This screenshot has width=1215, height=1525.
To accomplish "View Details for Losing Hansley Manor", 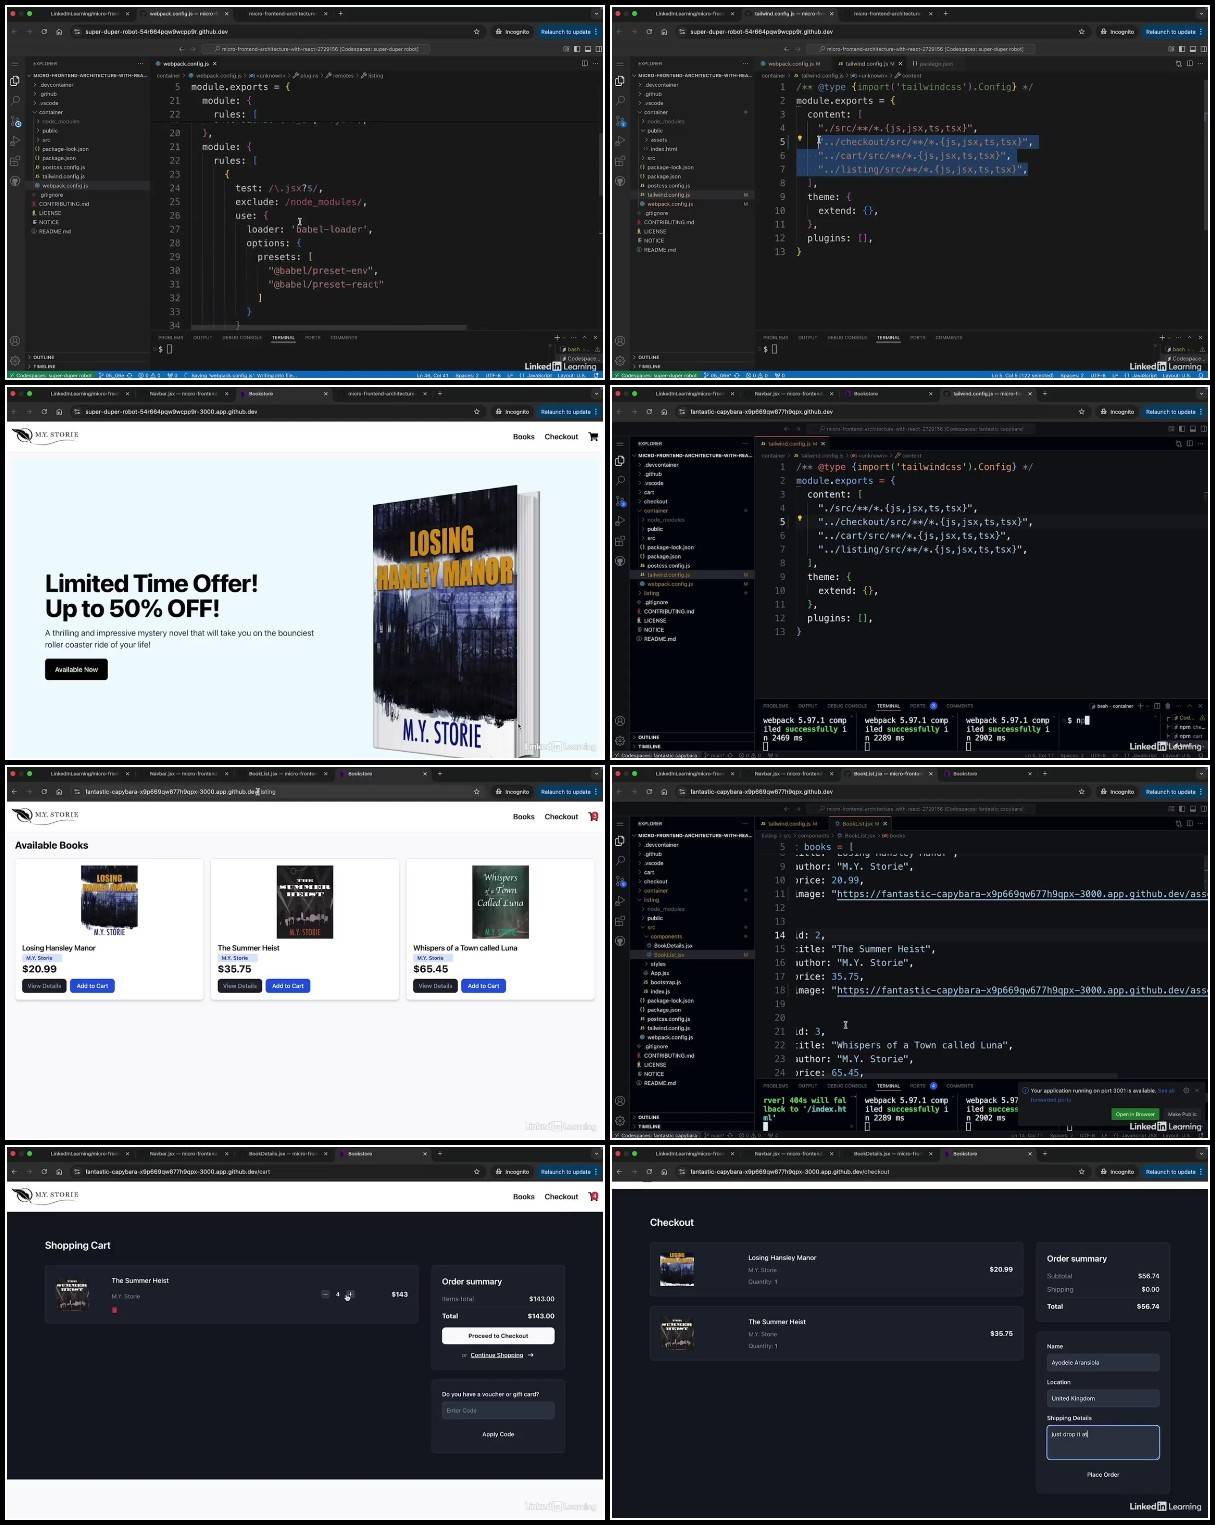I will 44,986.
